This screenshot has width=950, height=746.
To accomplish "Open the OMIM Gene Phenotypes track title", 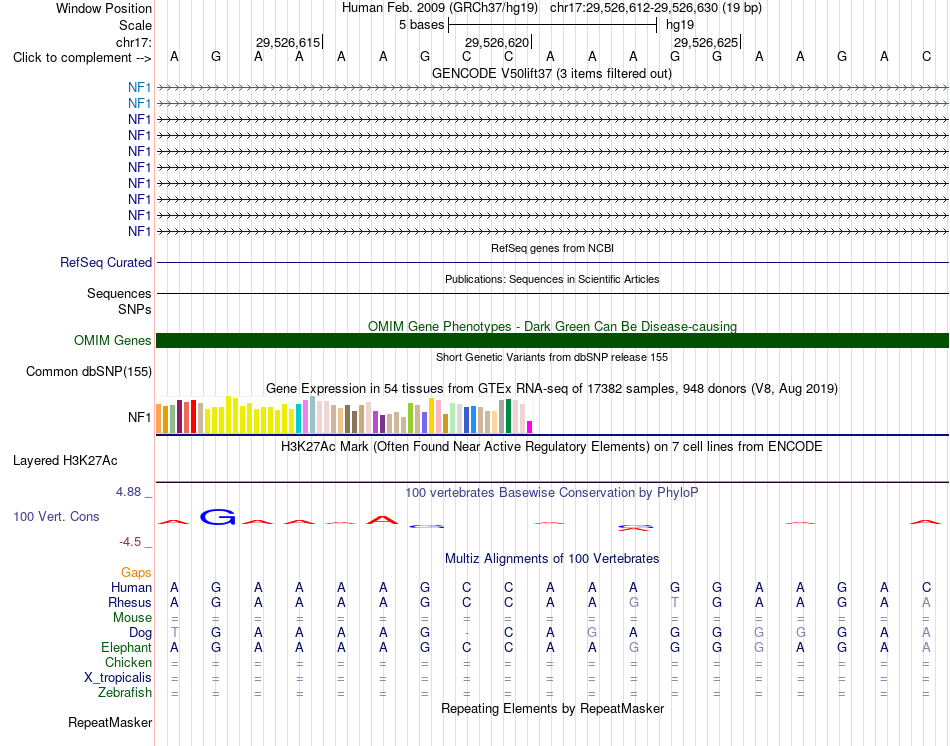I will [552, 326].
